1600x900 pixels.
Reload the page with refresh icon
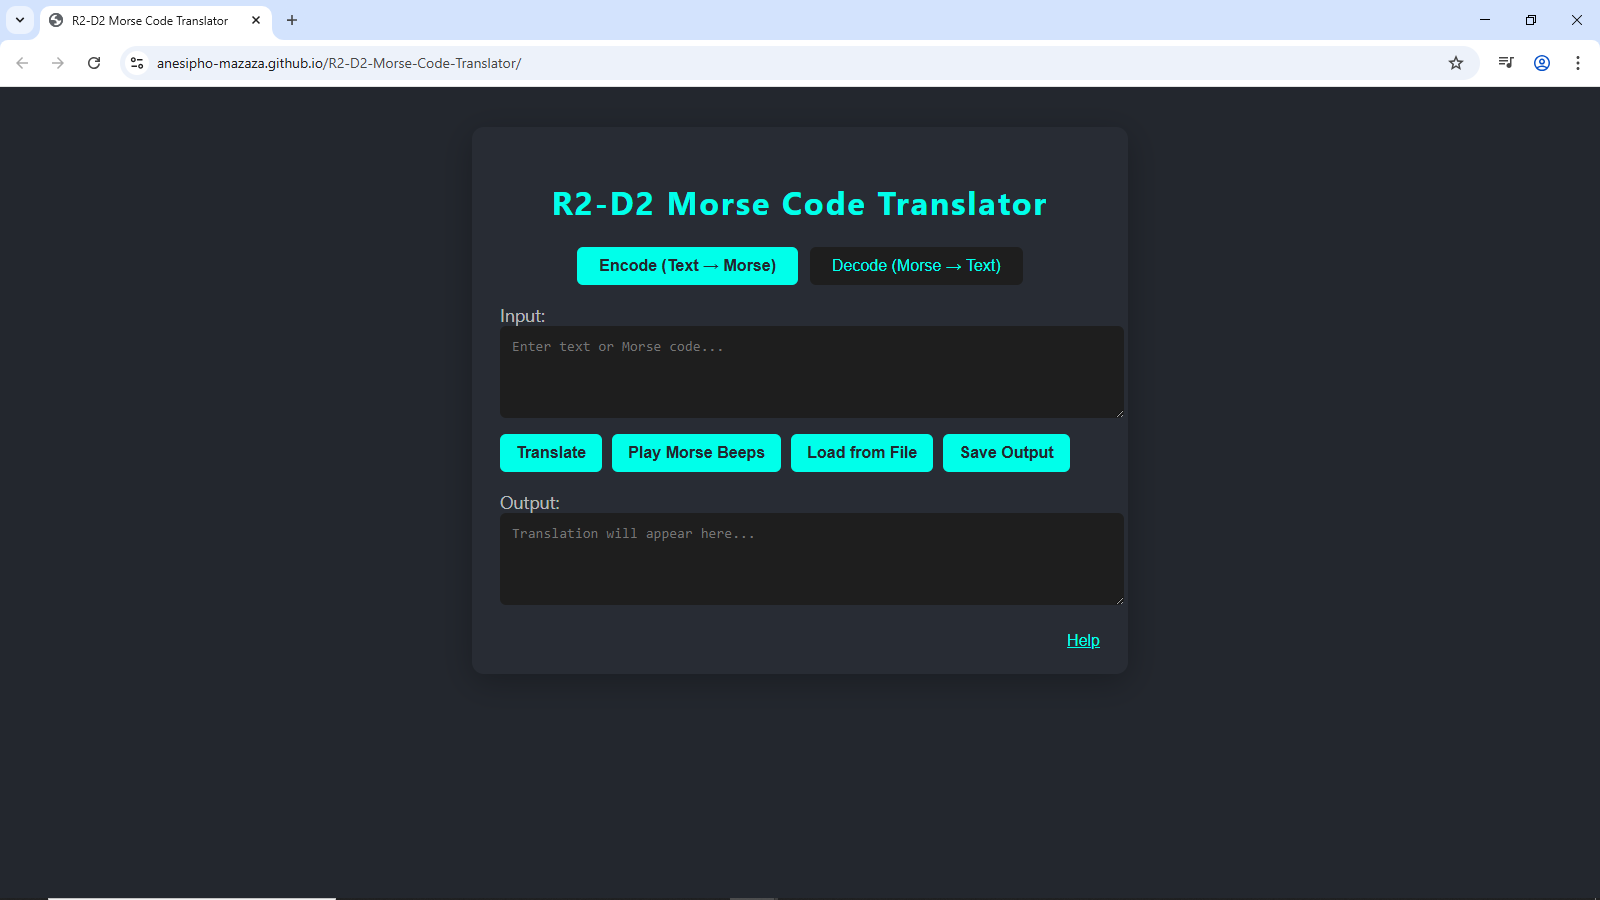(94, 63)
